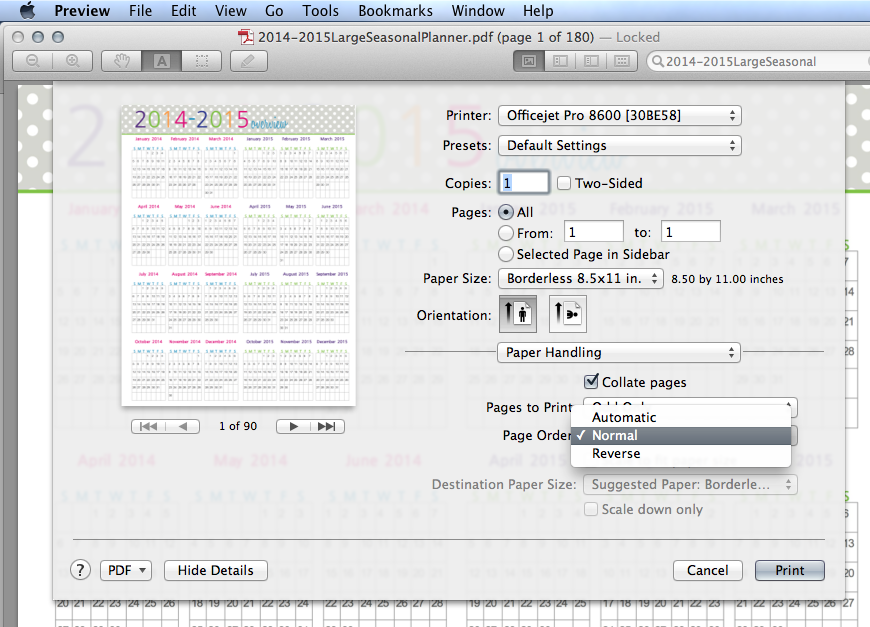Choose the rectangular selection tool

(200, 60)
